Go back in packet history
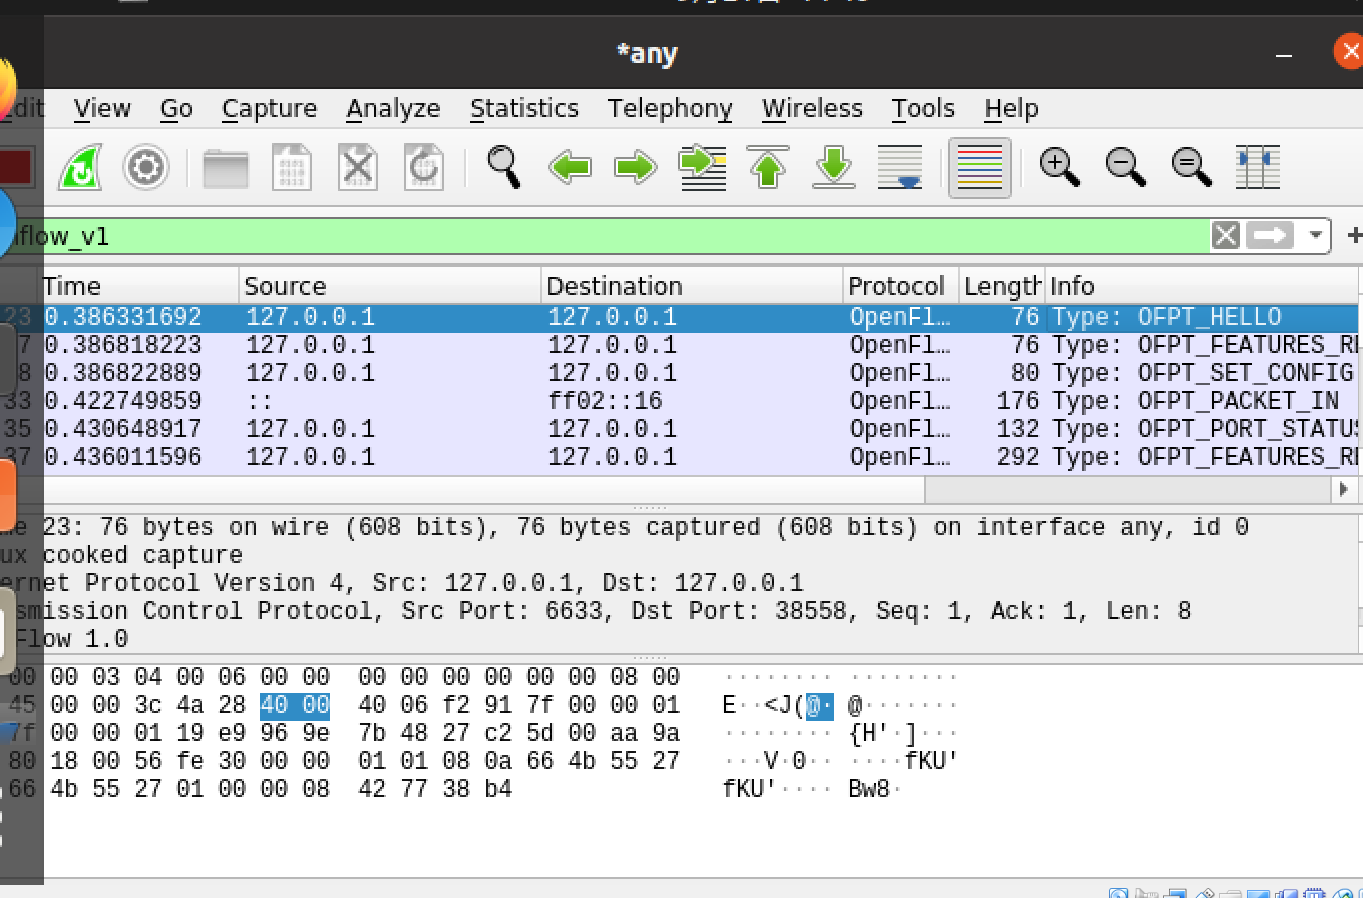The height and width of the screenshot is (898, 1363). pyautogui.click(x=570, y=167)
